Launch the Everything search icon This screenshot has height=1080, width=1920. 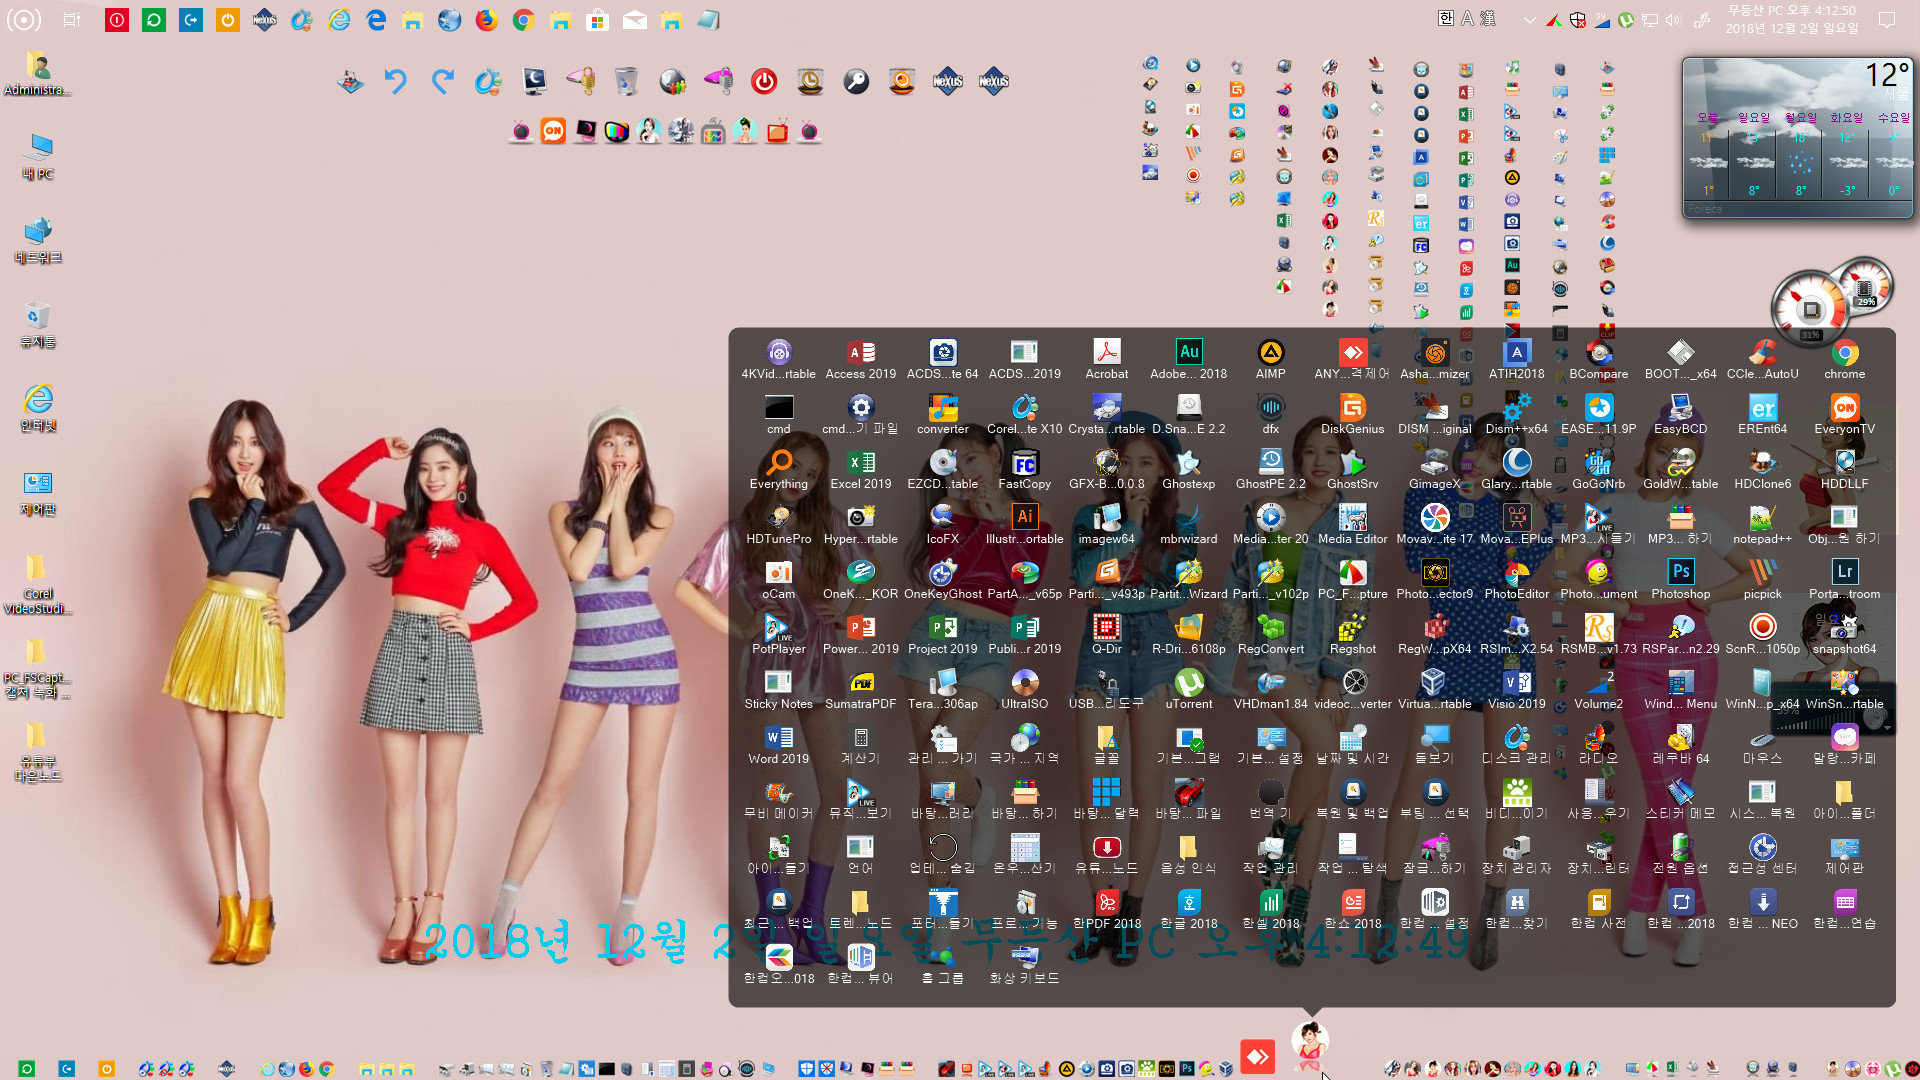click(x=778, y=469)
